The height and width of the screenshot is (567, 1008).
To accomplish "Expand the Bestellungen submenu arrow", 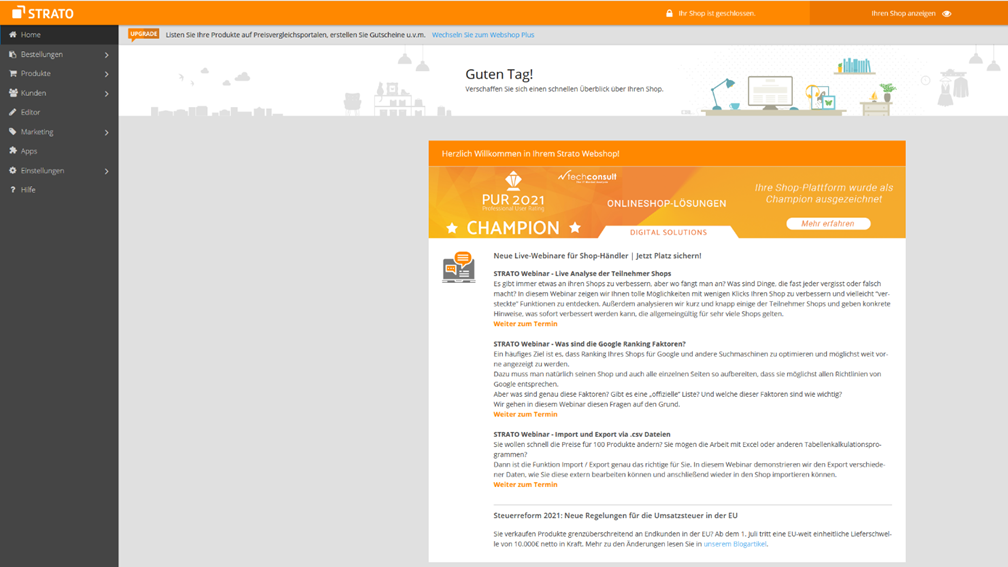I will click(x=107, y=55).
